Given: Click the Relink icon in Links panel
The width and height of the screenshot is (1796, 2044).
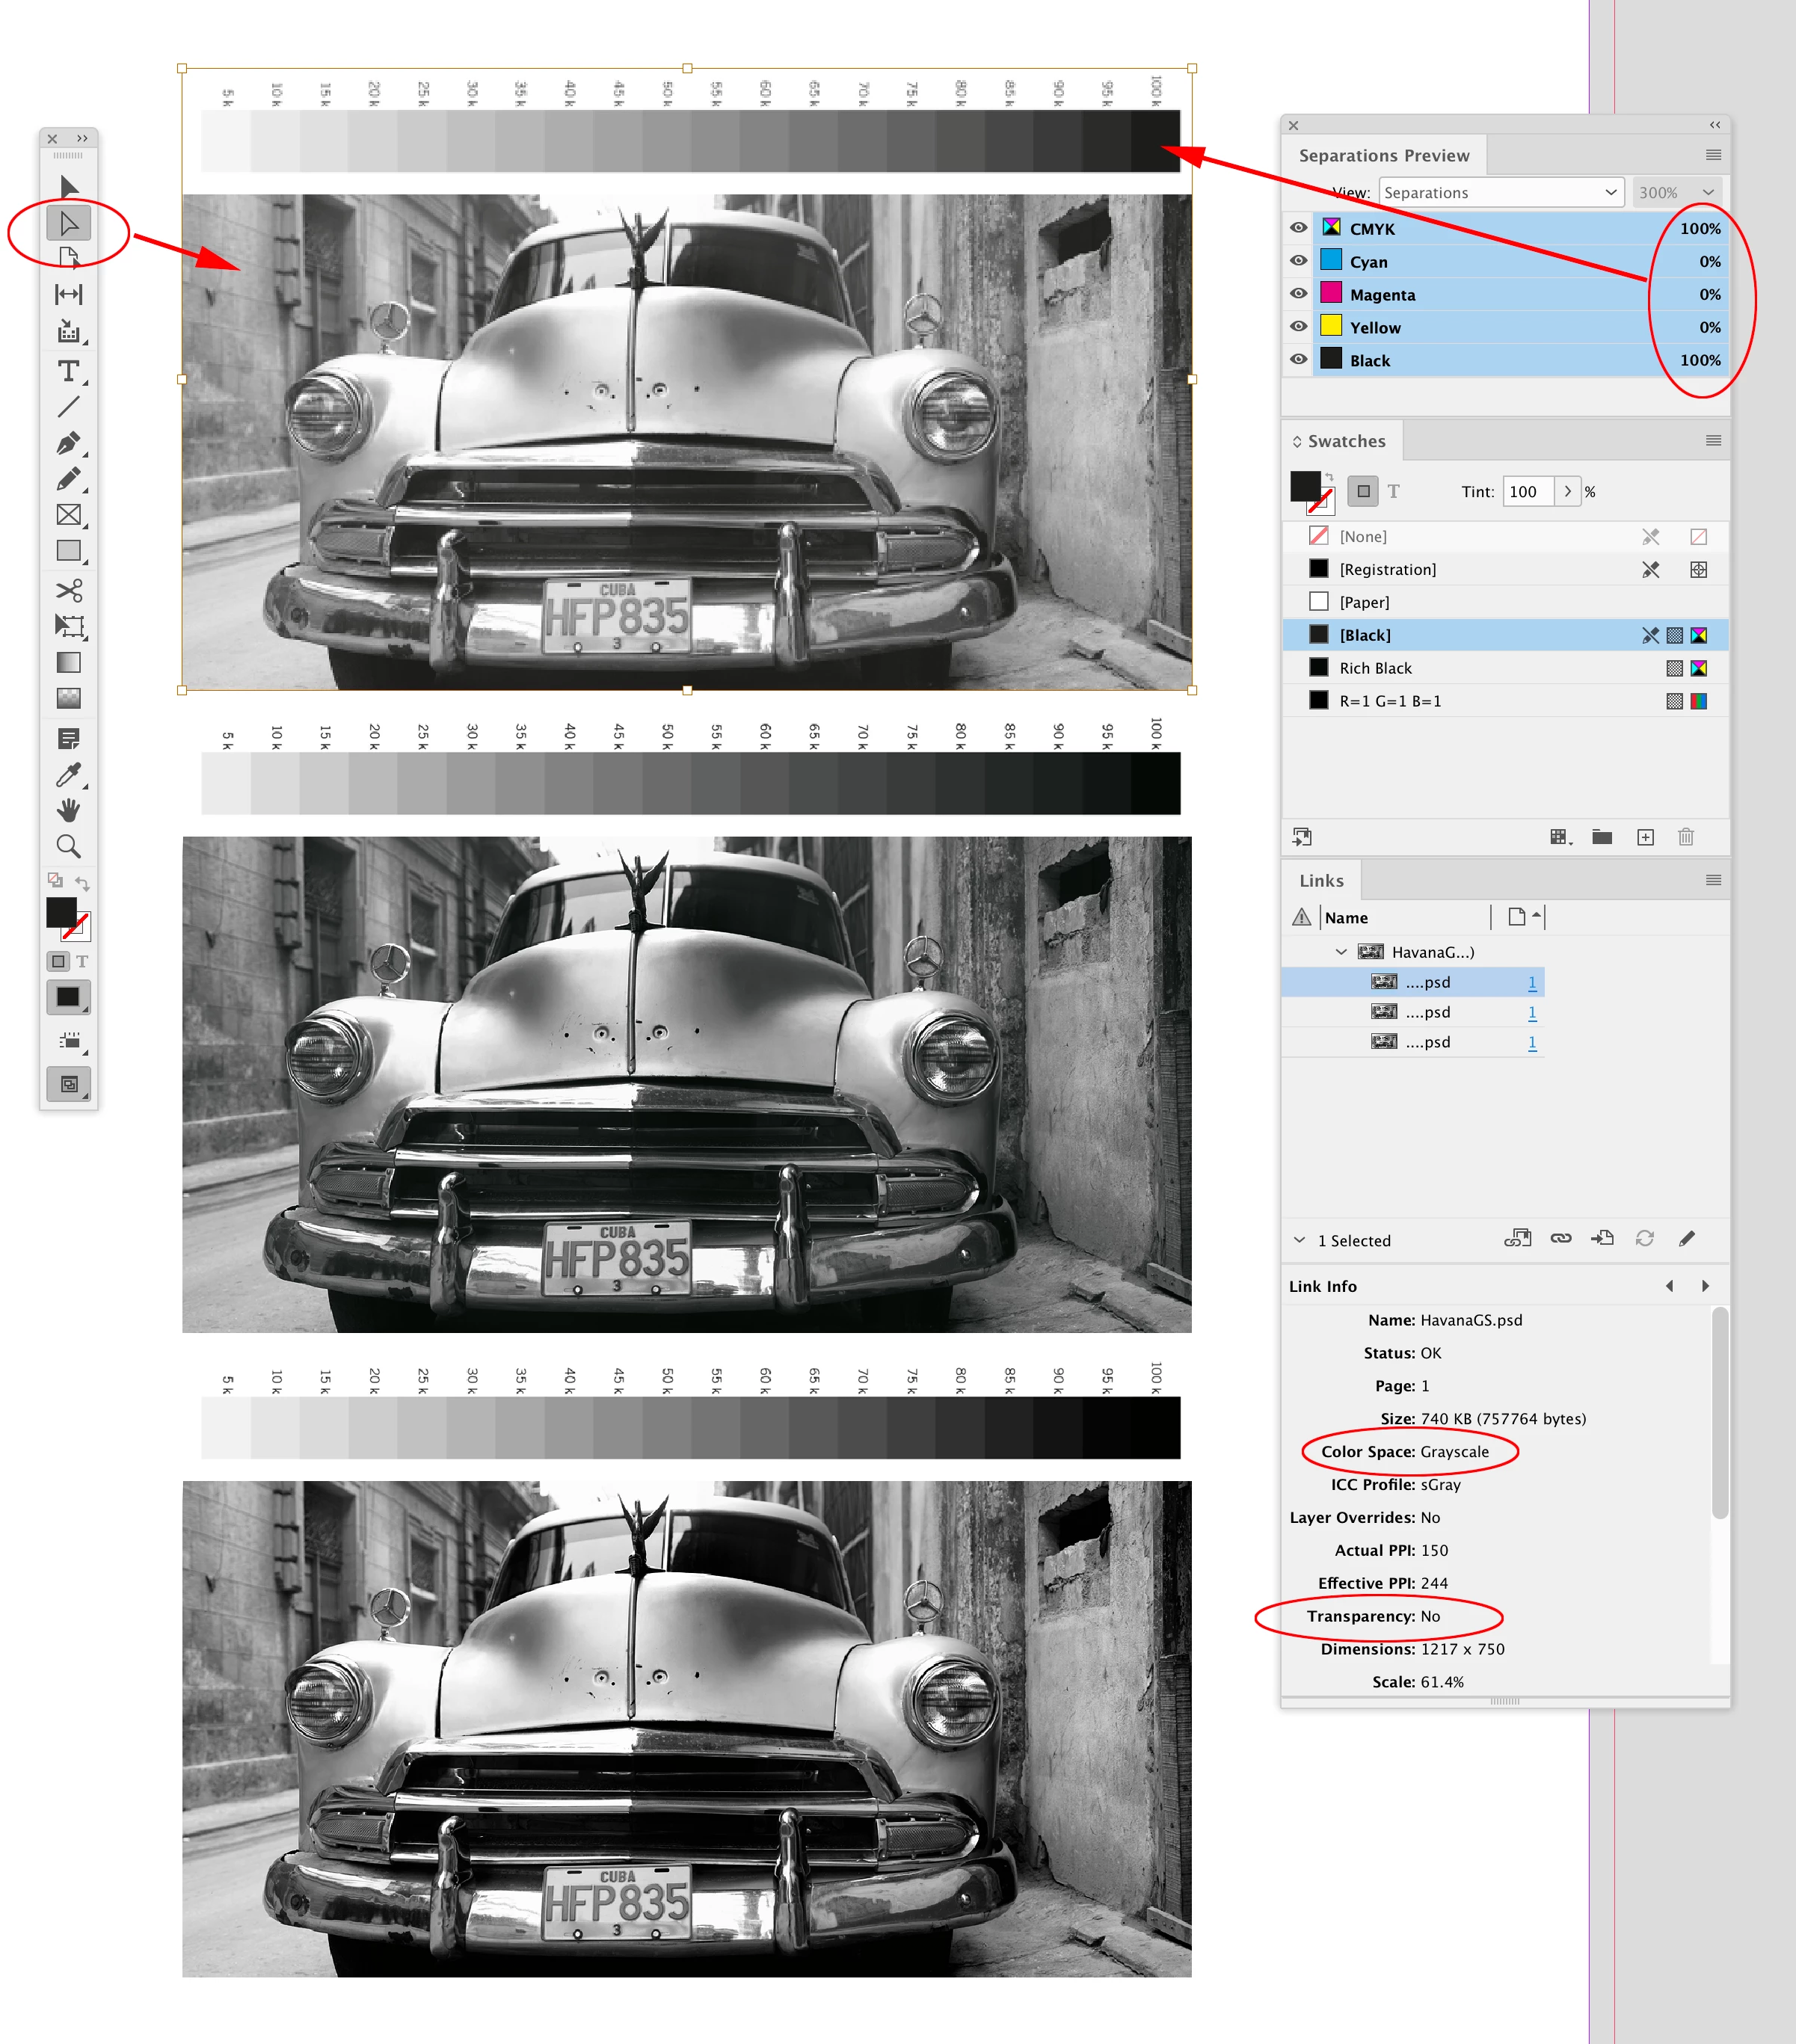Looking at the screenshot, I should 1560,1239.
